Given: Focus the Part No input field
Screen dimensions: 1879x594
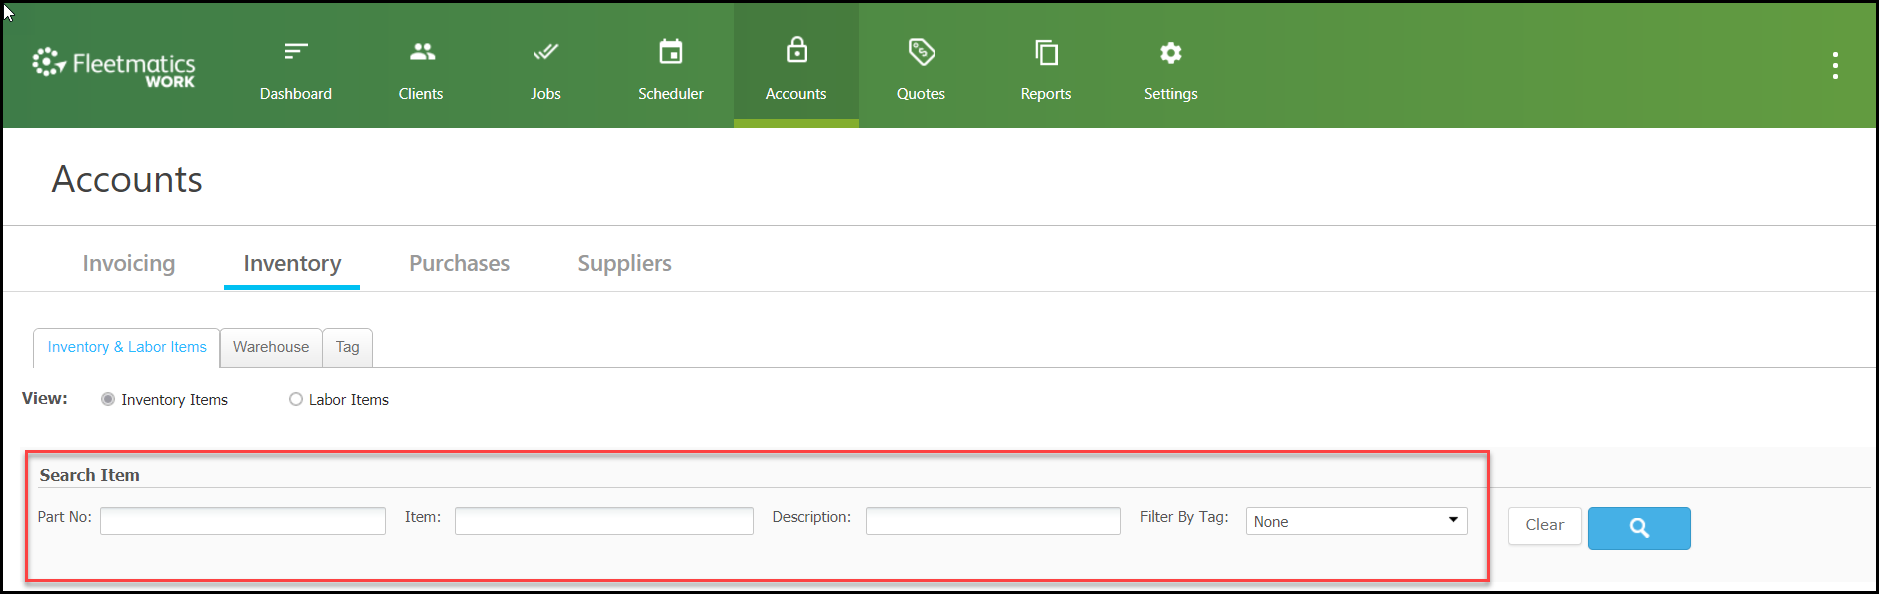Looking at the screenshot, I should click(243, 521).
